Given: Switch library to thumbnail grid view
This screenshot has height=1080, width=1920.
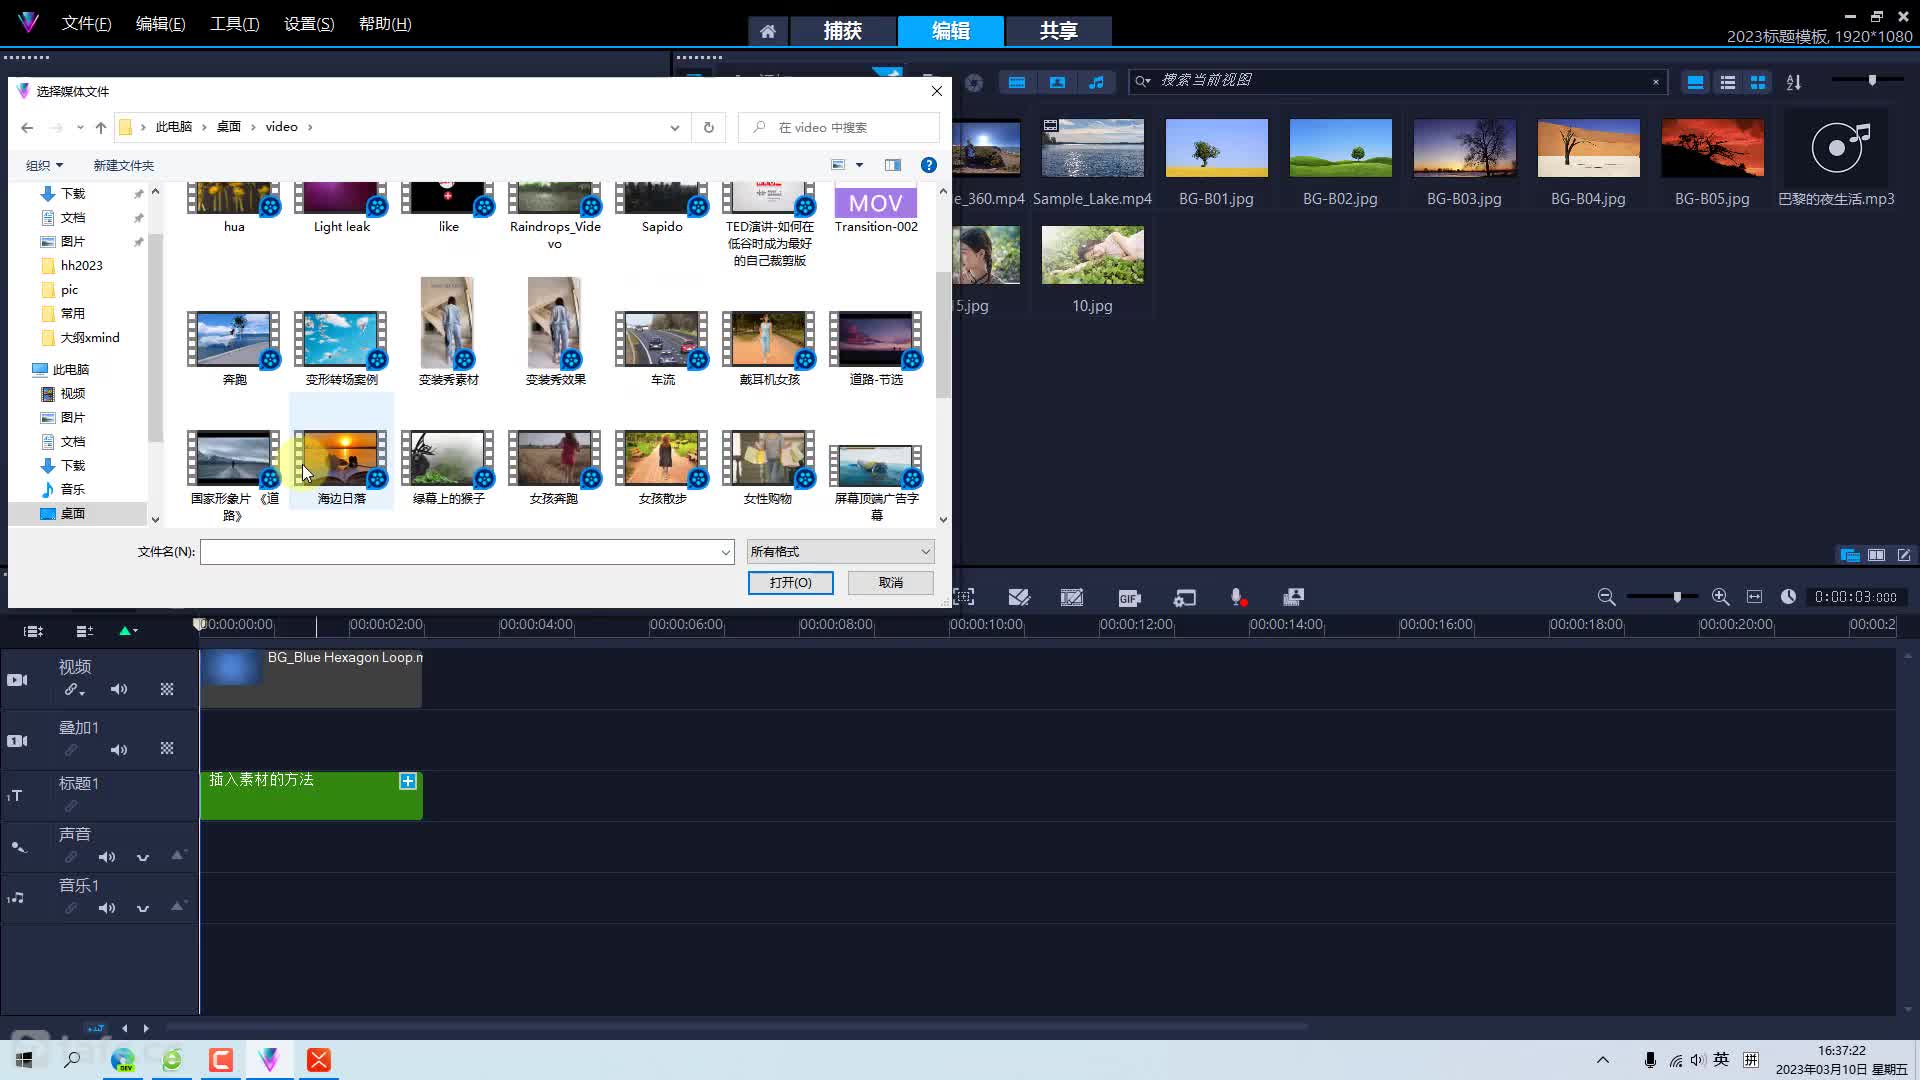Looking at the screenshot, I should [1758, 83].
